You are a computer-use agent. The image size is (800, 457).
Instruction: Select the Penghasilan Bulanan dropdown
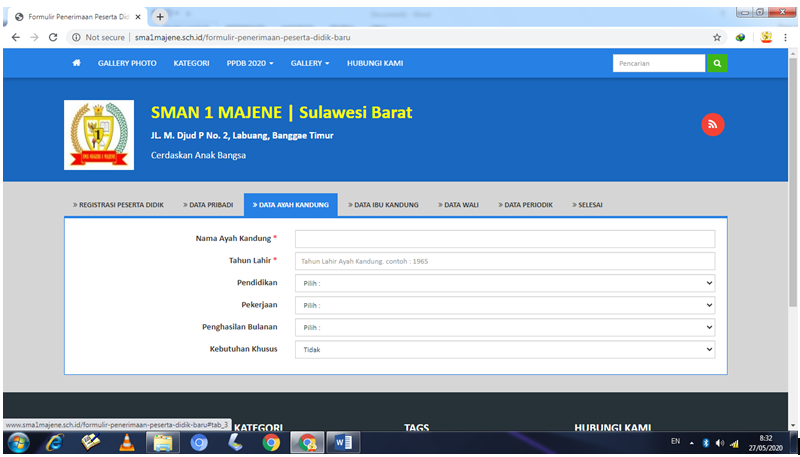[x=505, y=327]
